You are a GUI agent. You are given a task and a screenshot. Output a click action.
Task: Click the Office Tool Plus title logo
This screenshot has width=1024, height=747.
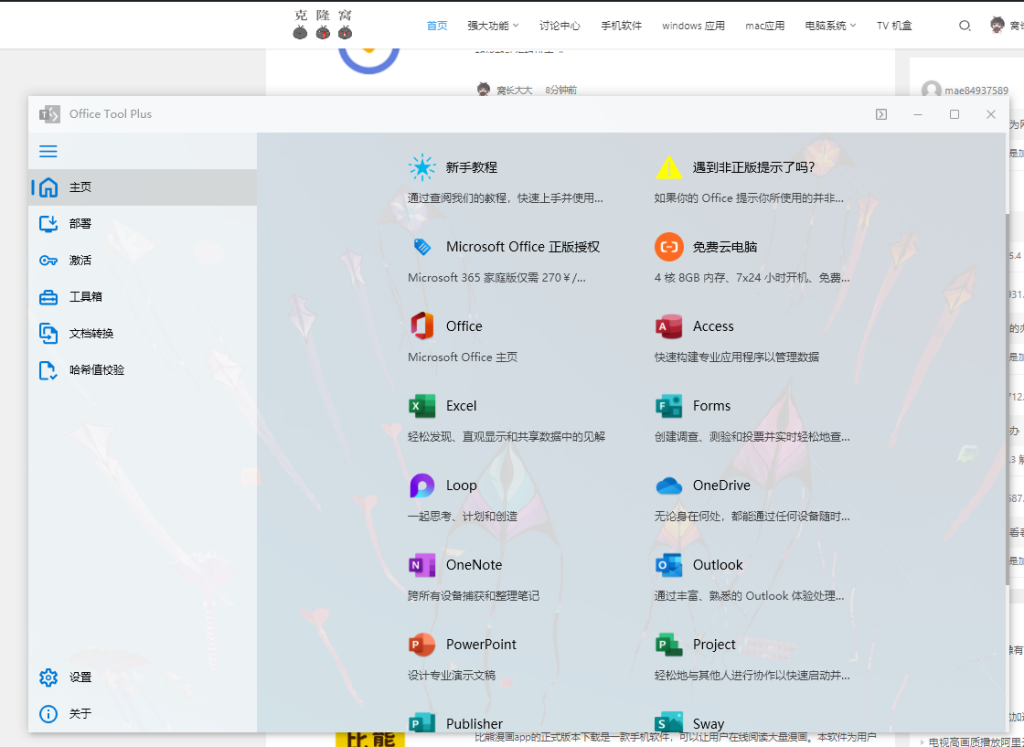[50, 114]
